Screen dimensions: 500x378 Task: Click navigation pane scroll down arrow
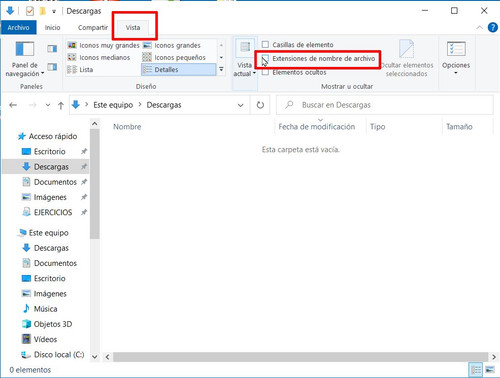click(95, 357)
